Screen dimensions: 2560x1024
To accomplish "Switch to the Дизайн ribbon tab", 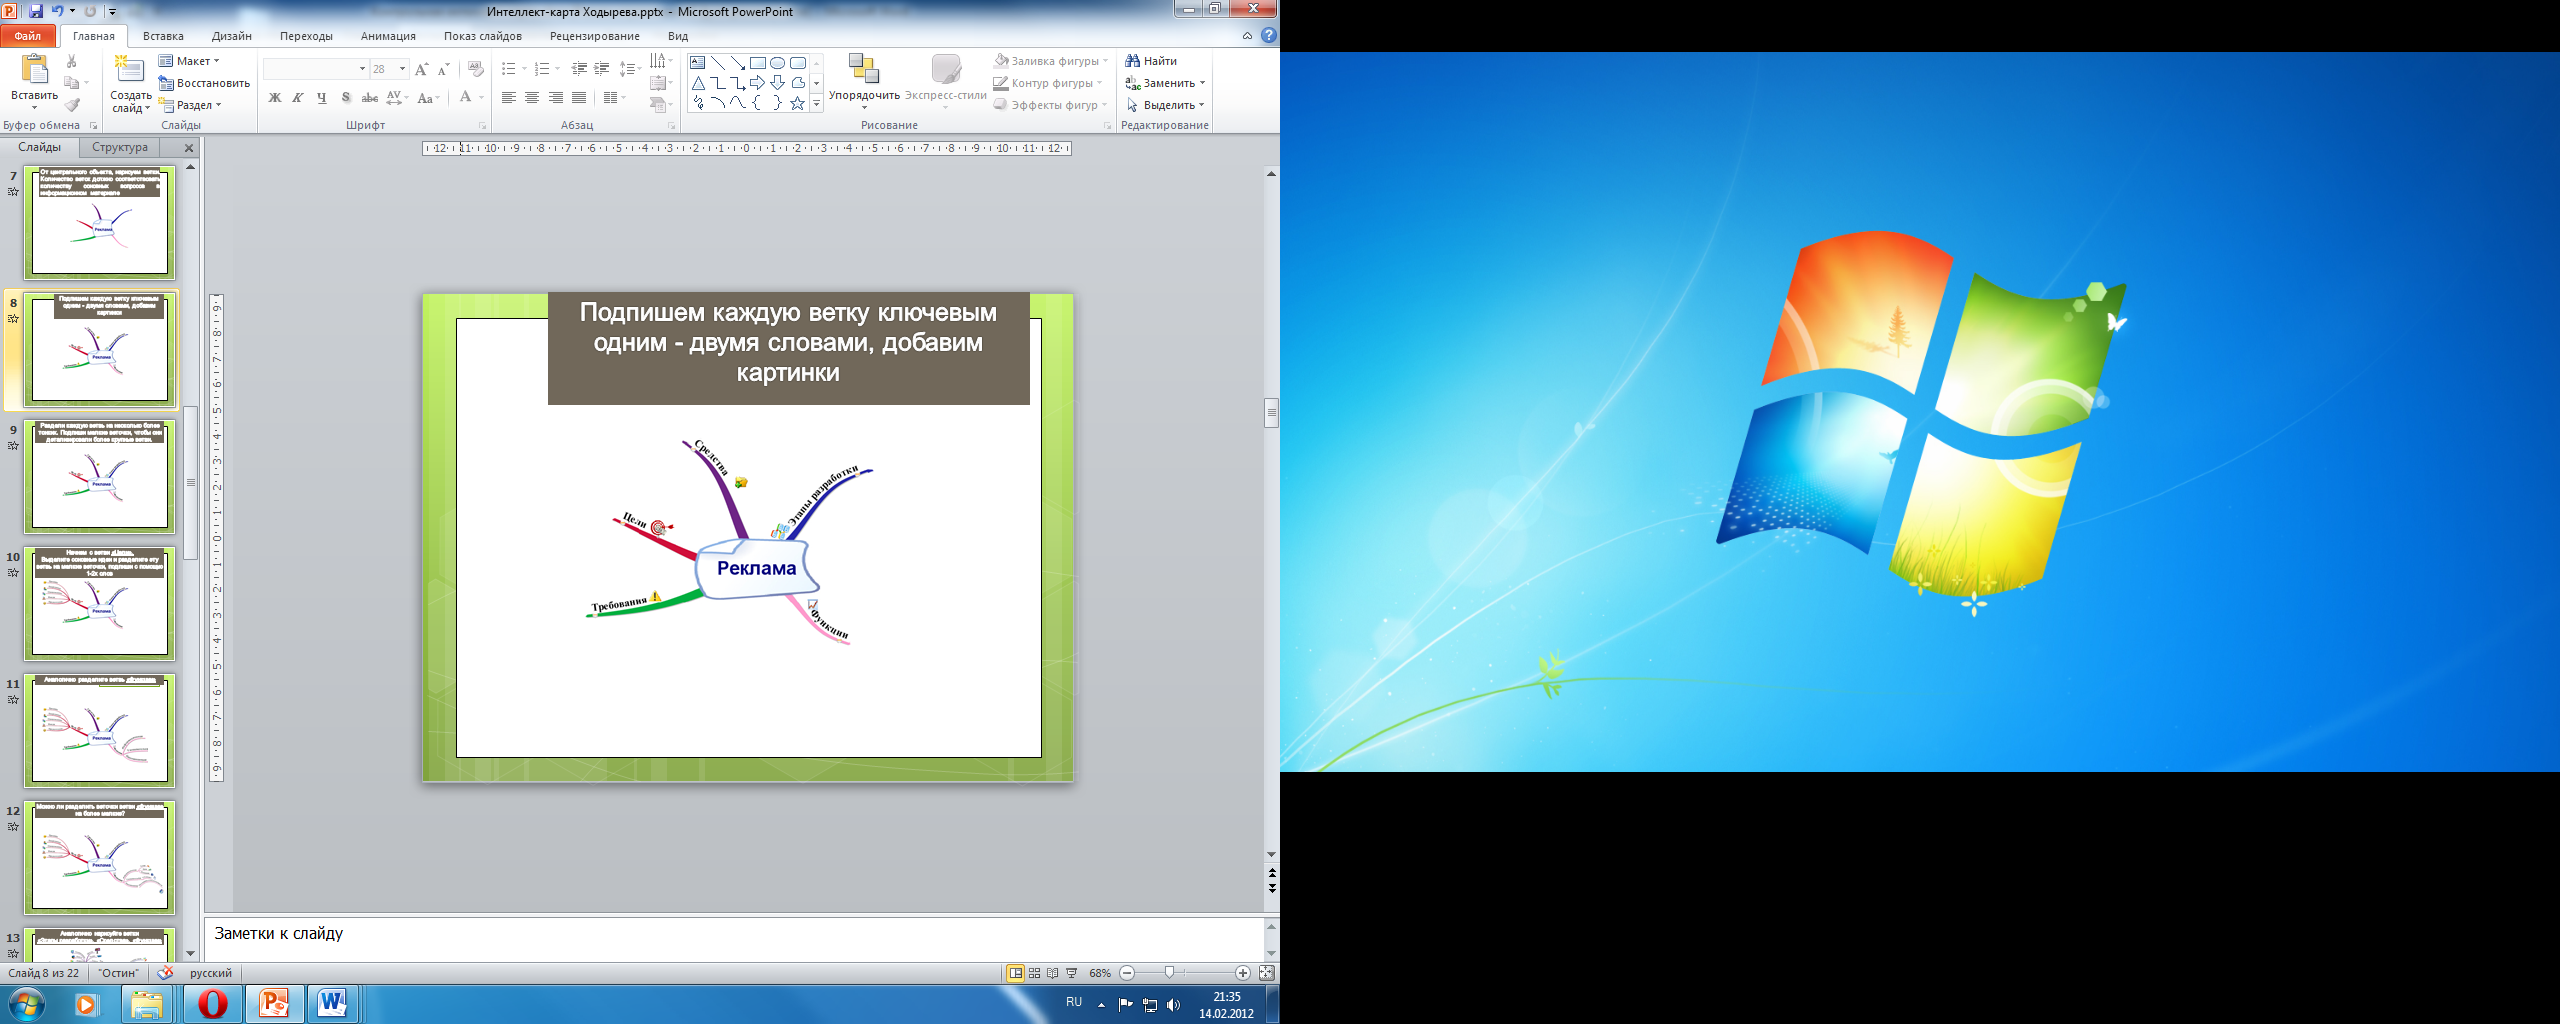I will (232, 36).
